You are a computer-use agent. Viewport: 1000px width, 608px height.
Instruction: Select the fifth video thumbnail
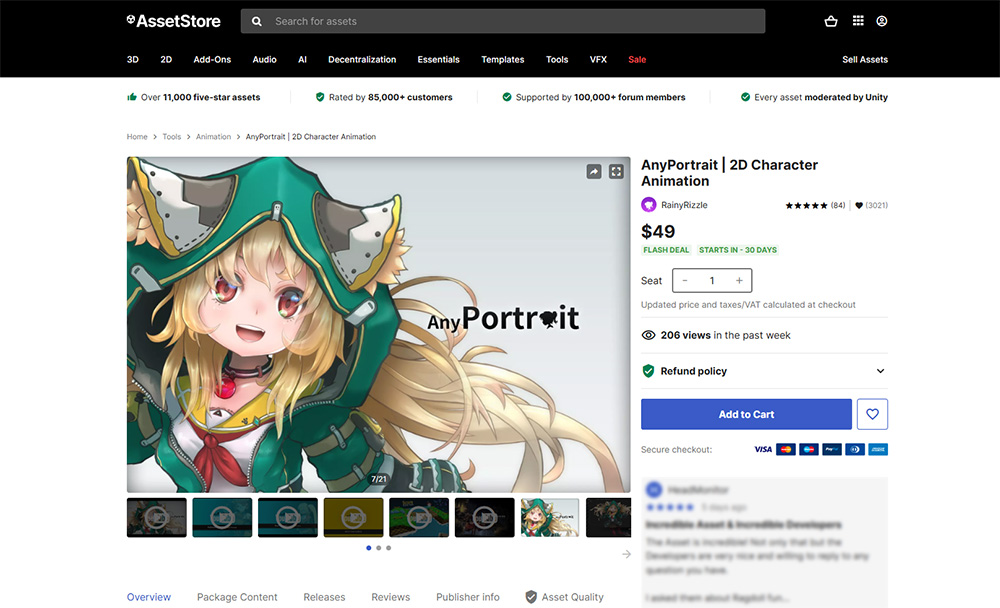pos(419,517)
